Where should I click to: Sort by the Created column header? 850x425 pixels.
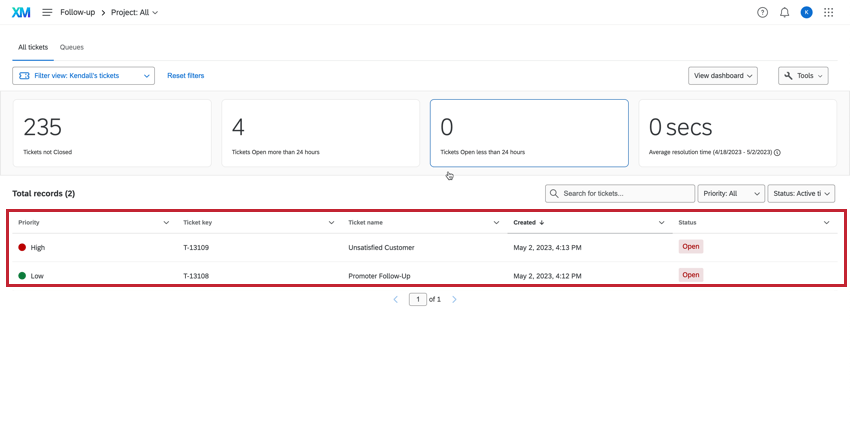tap(525, 222)
